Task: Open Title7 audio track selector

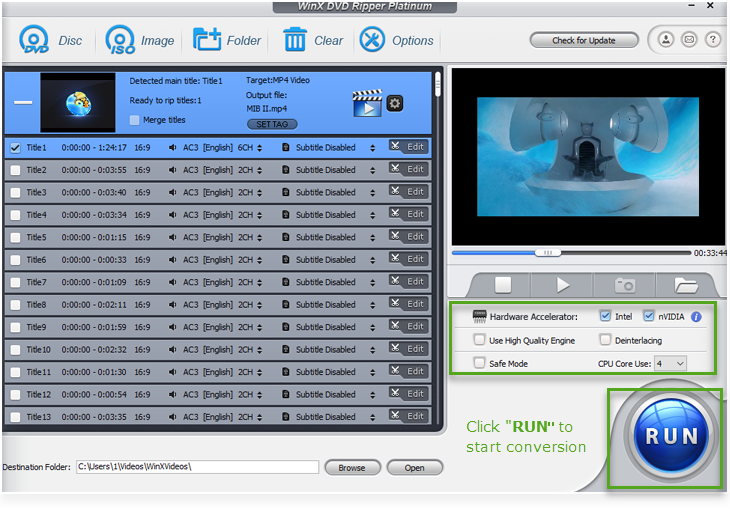Action: tap(259, 283)
